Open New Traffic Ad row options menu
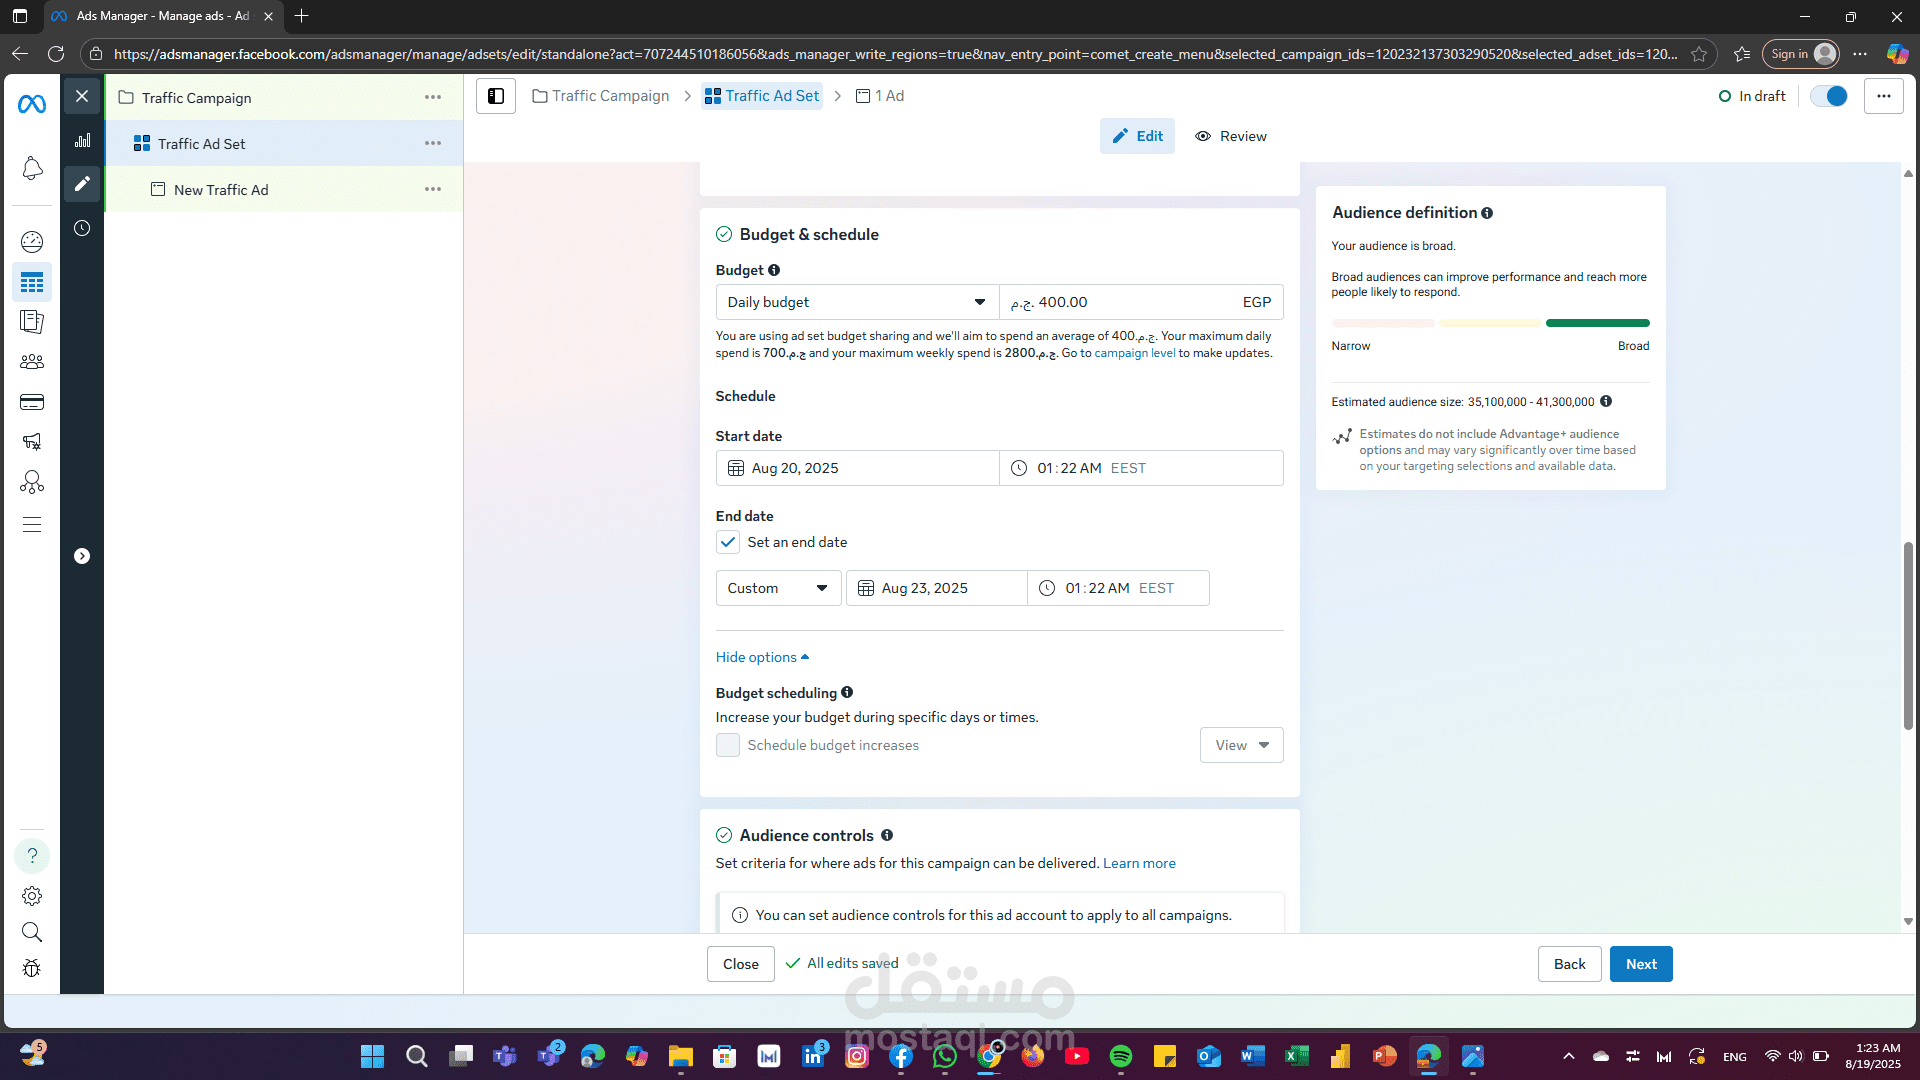Viewport: 1920px width, 1080px height. [x=433, y=190]
